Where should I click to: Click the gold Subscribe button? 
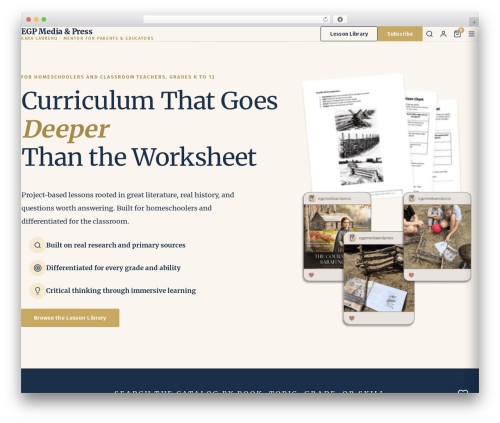pos(400,34)
